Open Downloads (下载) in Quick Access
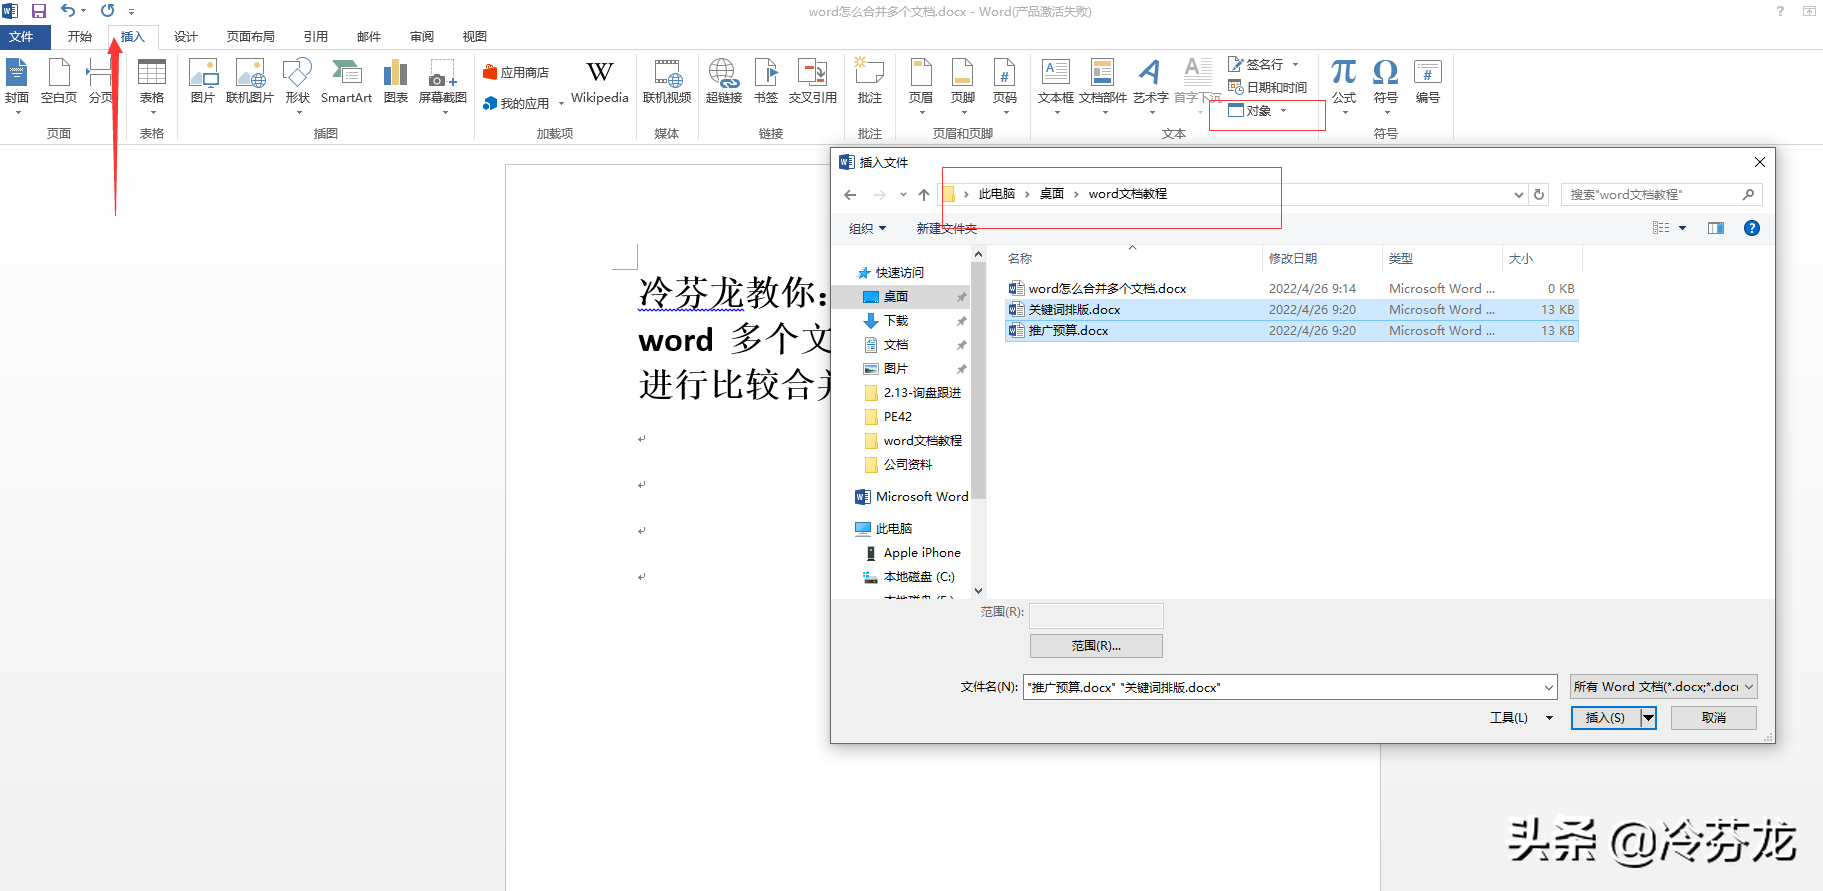The height and width of the screenshot is (891, 1823). [896, 321]
